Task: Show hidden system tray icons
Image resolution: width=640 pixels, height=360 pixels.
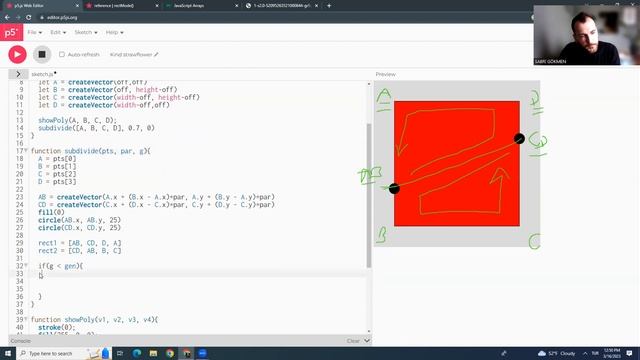Action: click(x=585, y=353)
